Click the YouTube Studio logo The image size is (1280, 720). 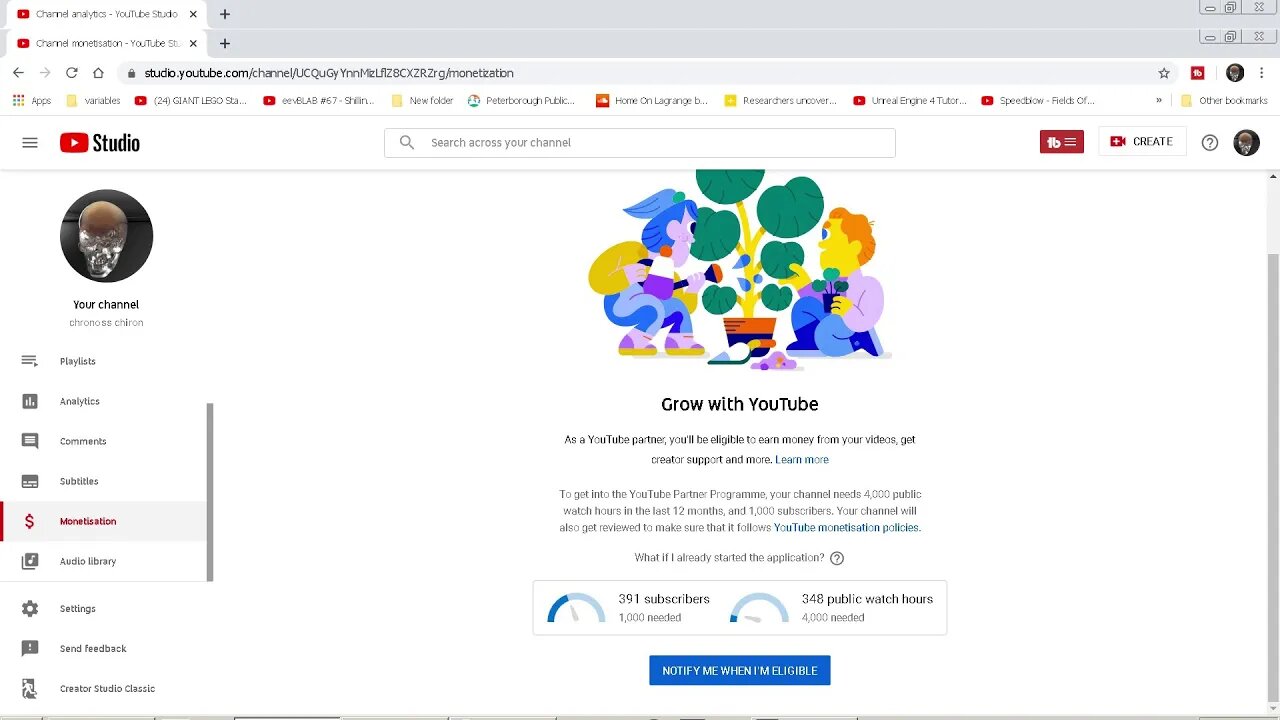coord(100,143)
